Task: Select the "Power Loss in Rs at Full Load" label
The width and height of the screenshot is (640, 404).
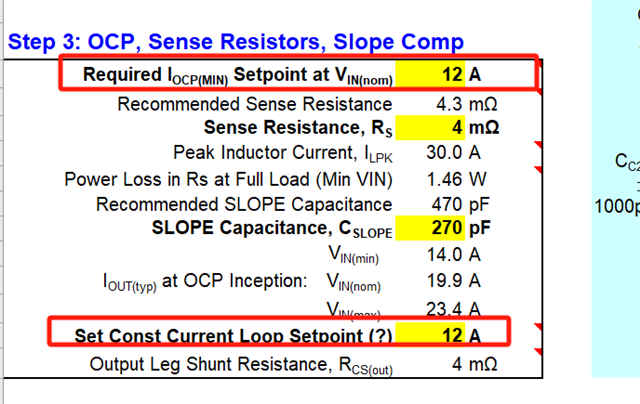Action: point(228,178)
